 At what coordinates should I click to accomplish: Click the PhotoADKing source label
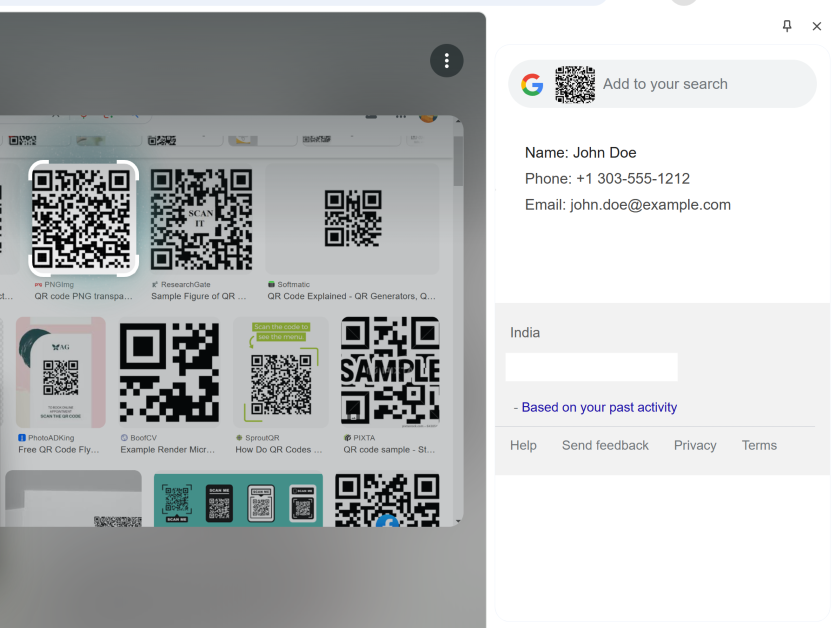pos(46,438)
